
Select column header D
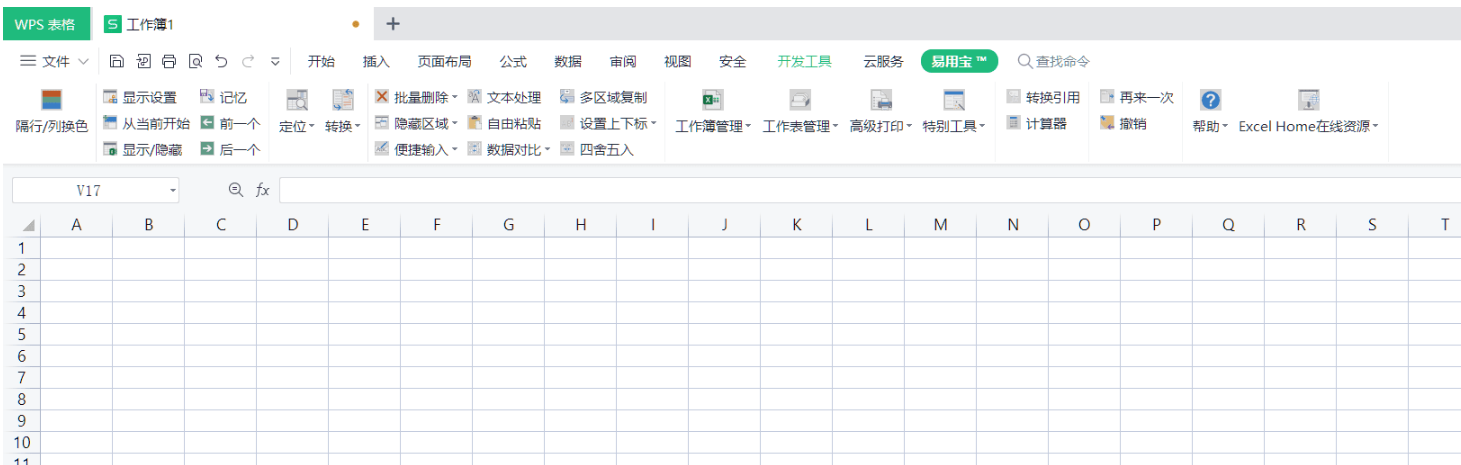click(x=293, y=225)
